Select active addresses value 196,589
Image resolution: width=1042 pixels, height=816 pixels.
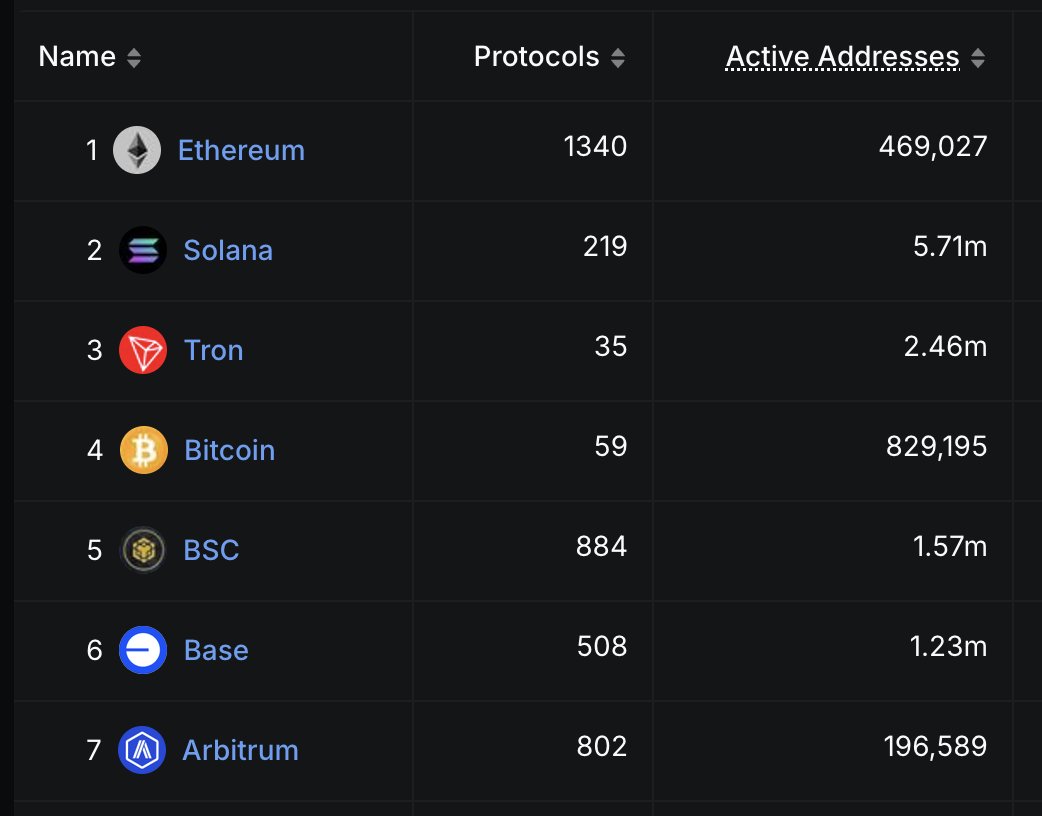pos(936,747)
